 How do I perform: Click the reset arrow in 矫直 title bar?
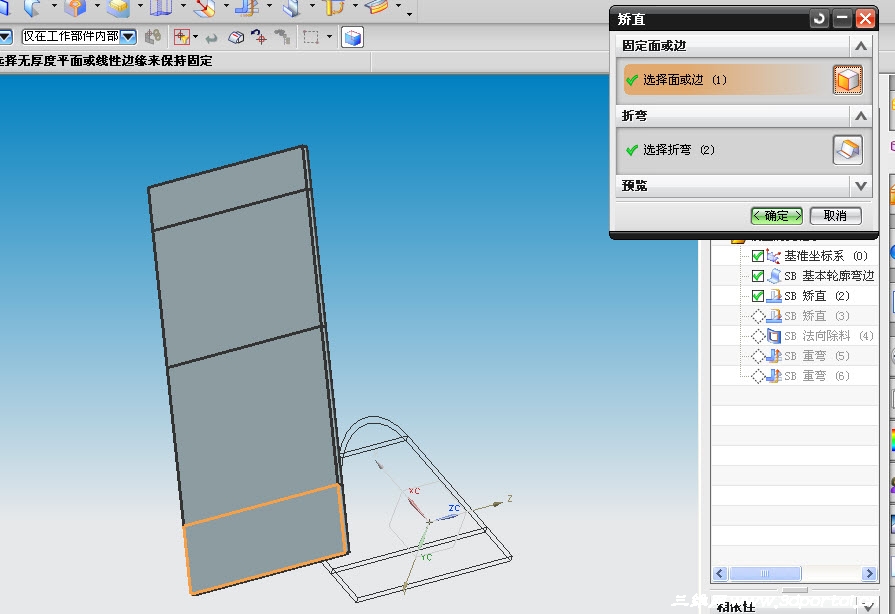click(x=819, y=19)
